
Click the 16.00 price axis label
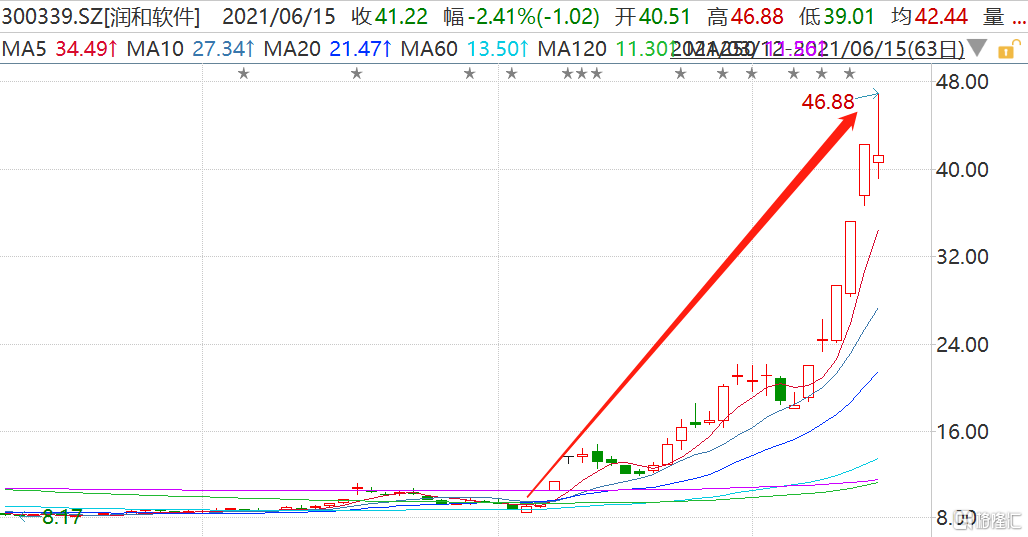(962, 432)
